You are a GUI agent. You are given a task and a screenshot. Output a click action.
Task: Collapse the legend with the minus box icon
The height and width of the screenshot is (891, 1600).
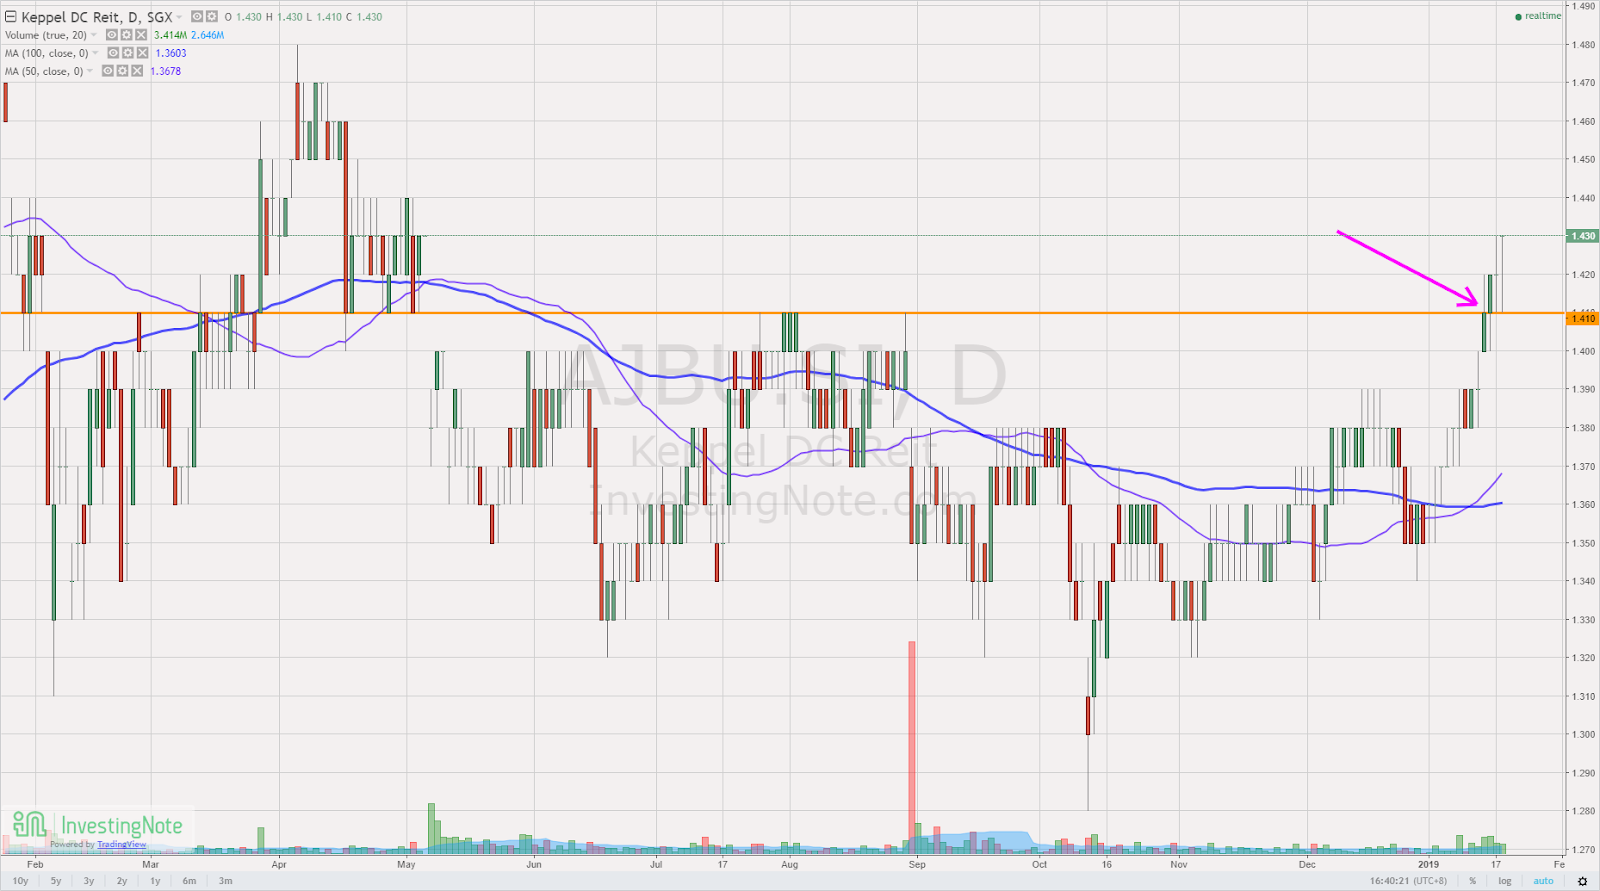coord(11,17)
